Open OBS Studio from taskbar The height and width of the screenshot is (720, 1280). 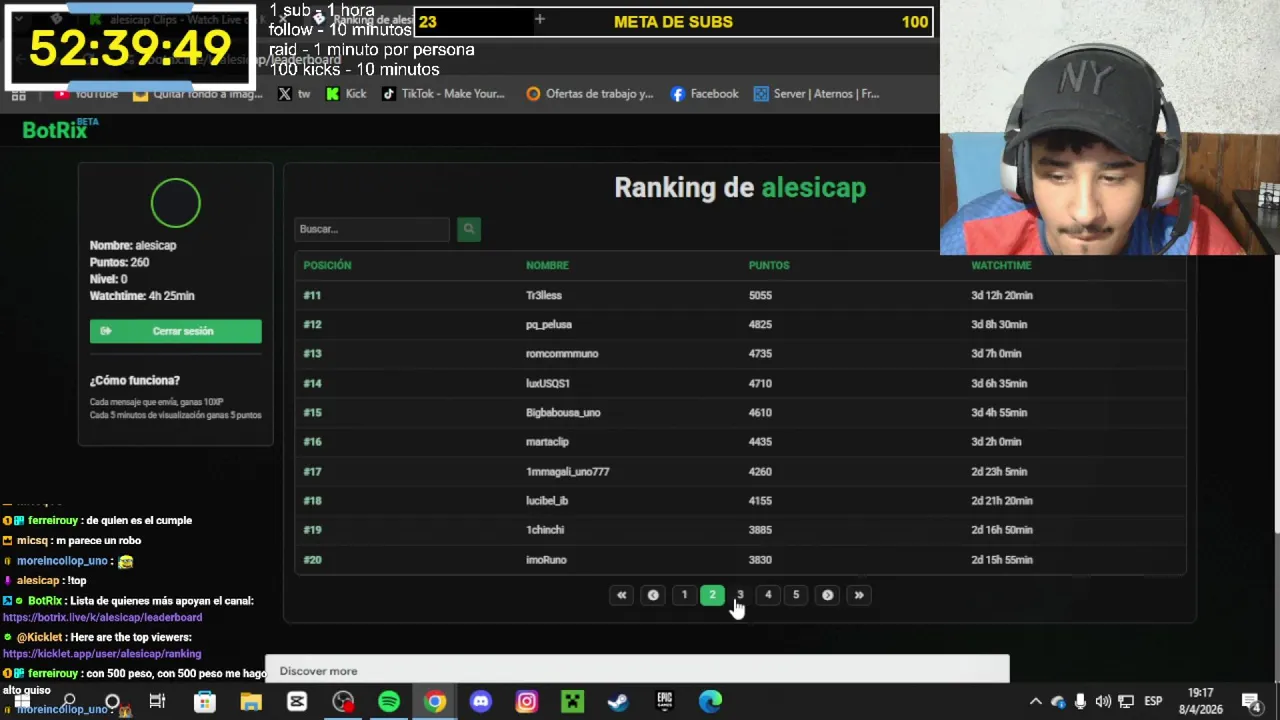(x=343, y=701)
